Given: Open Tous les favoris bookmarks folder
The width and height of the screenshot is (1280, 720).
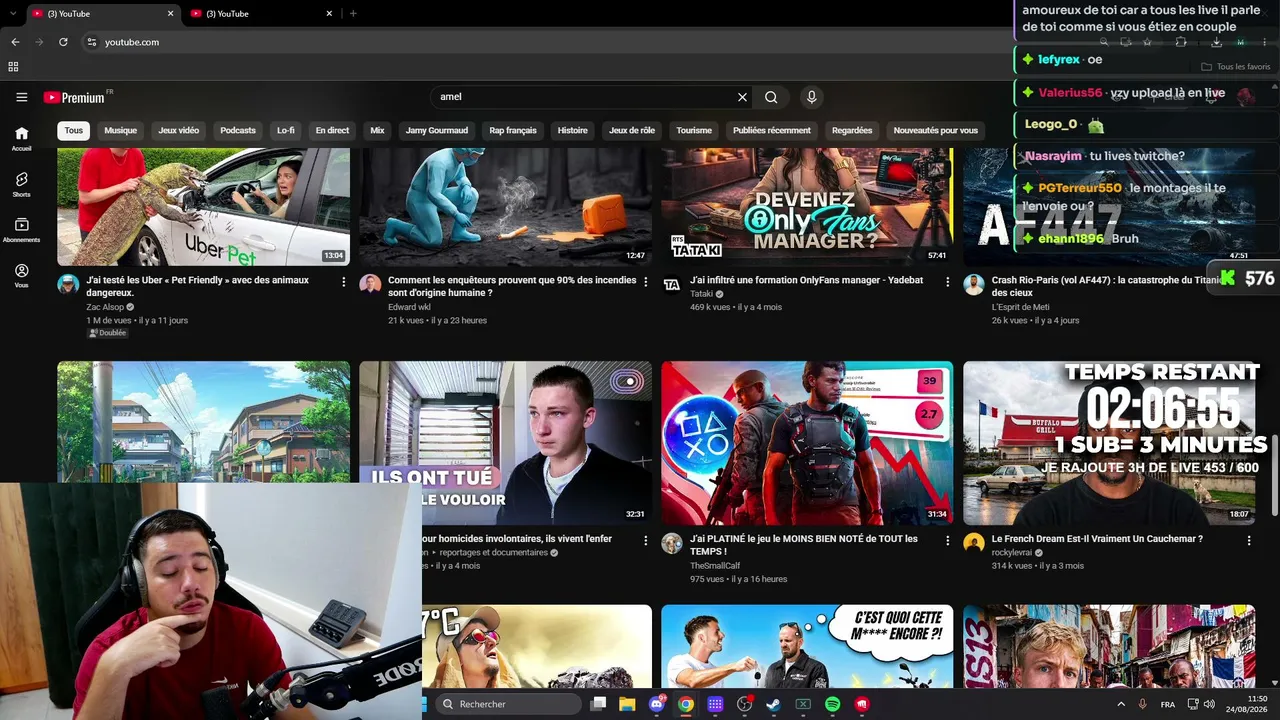Looking at the screenshot, I should point(1236,67).
